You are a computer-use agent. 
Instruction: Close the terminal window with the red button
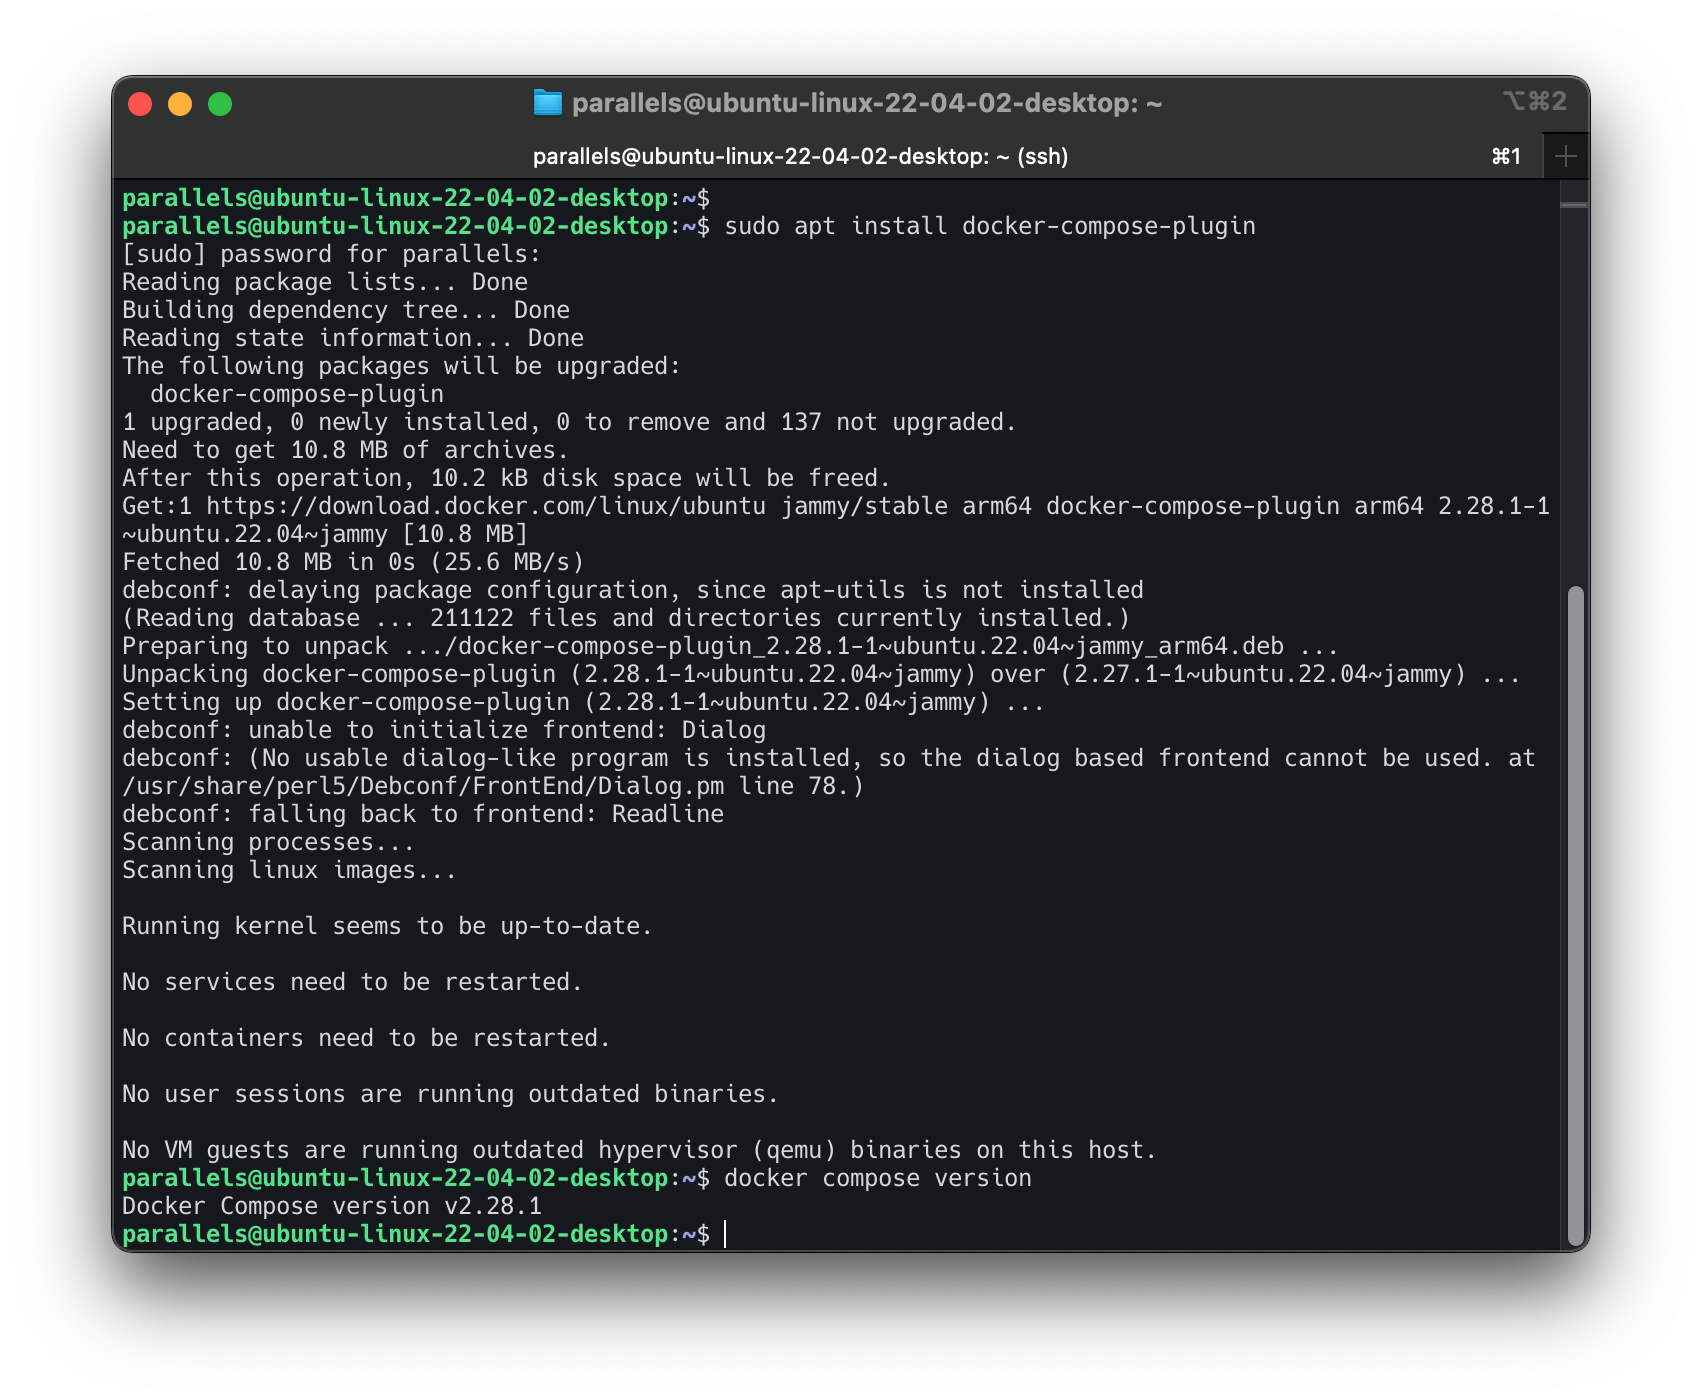pyautogui.click(x=140, y=104)
